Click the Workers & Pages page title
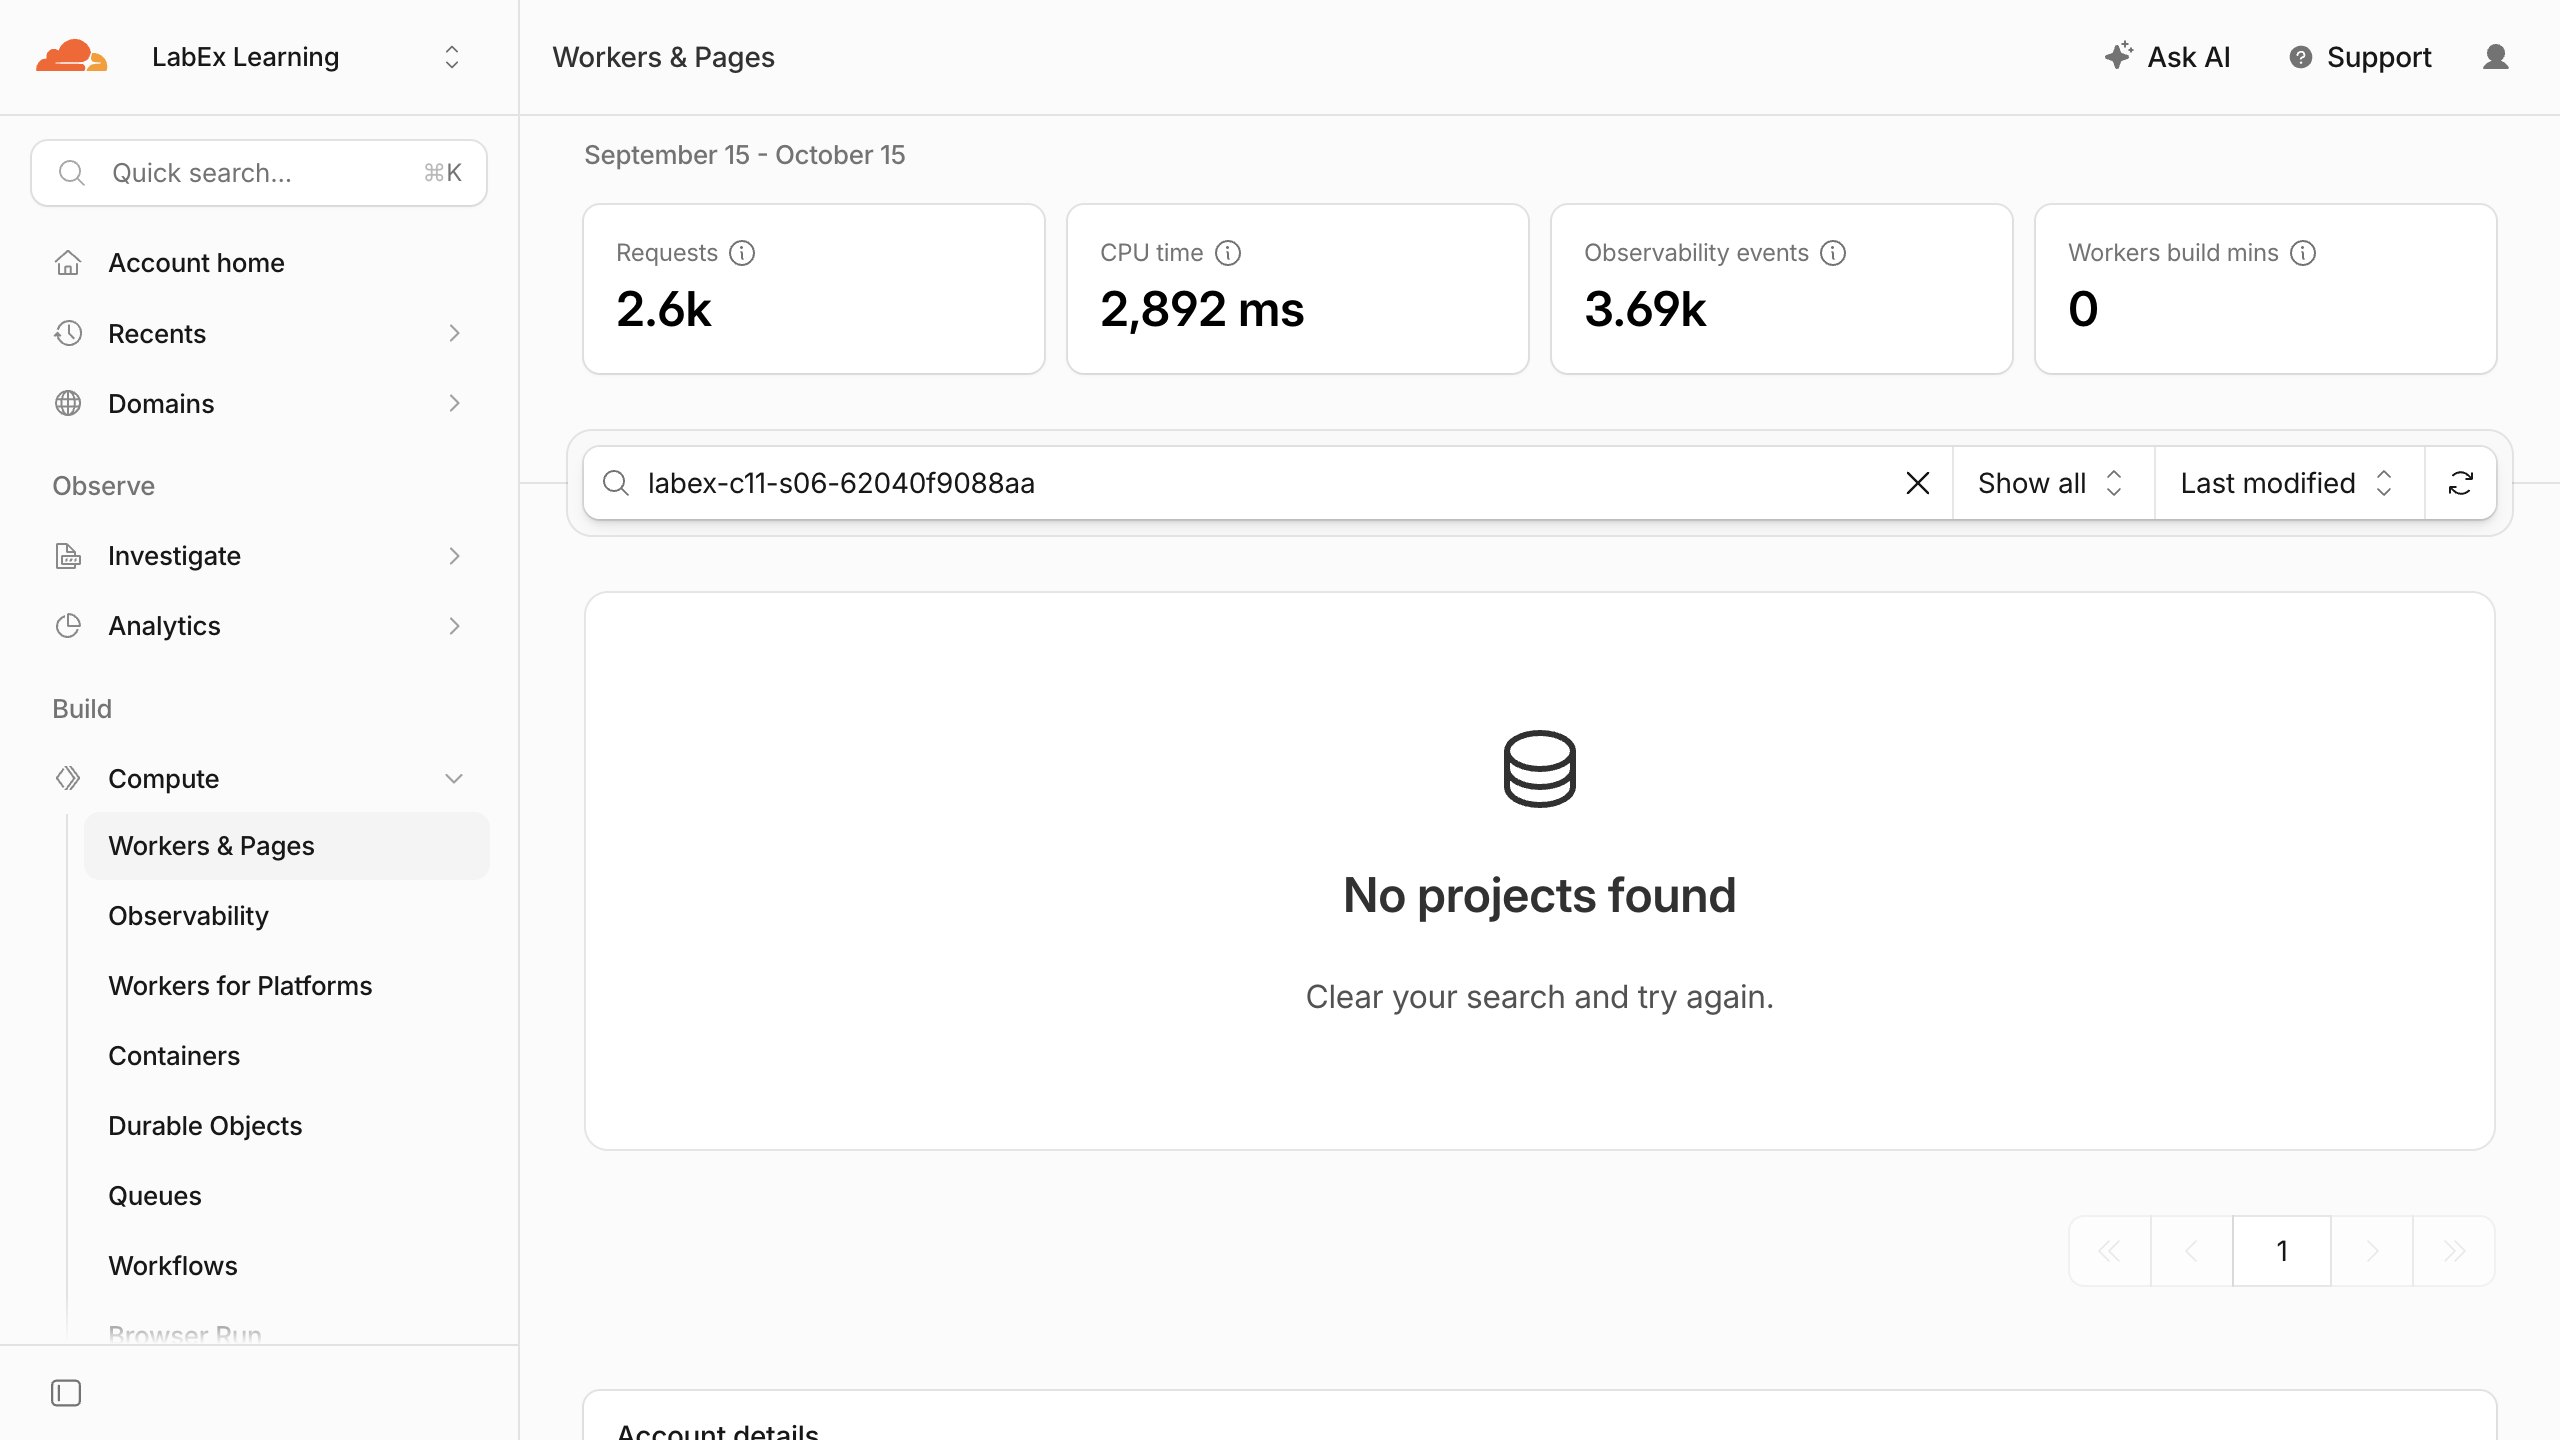Viewport: 2560px width, 1440px height. coord(663,57)
